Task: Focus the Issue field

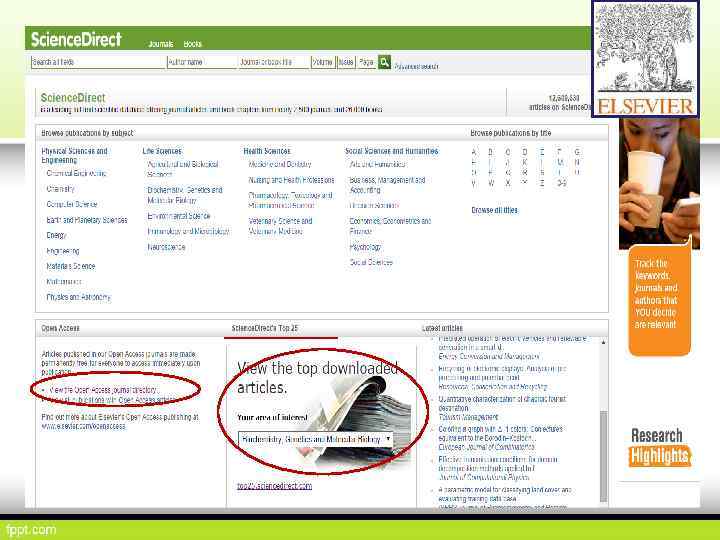Action: click(346, 62)
